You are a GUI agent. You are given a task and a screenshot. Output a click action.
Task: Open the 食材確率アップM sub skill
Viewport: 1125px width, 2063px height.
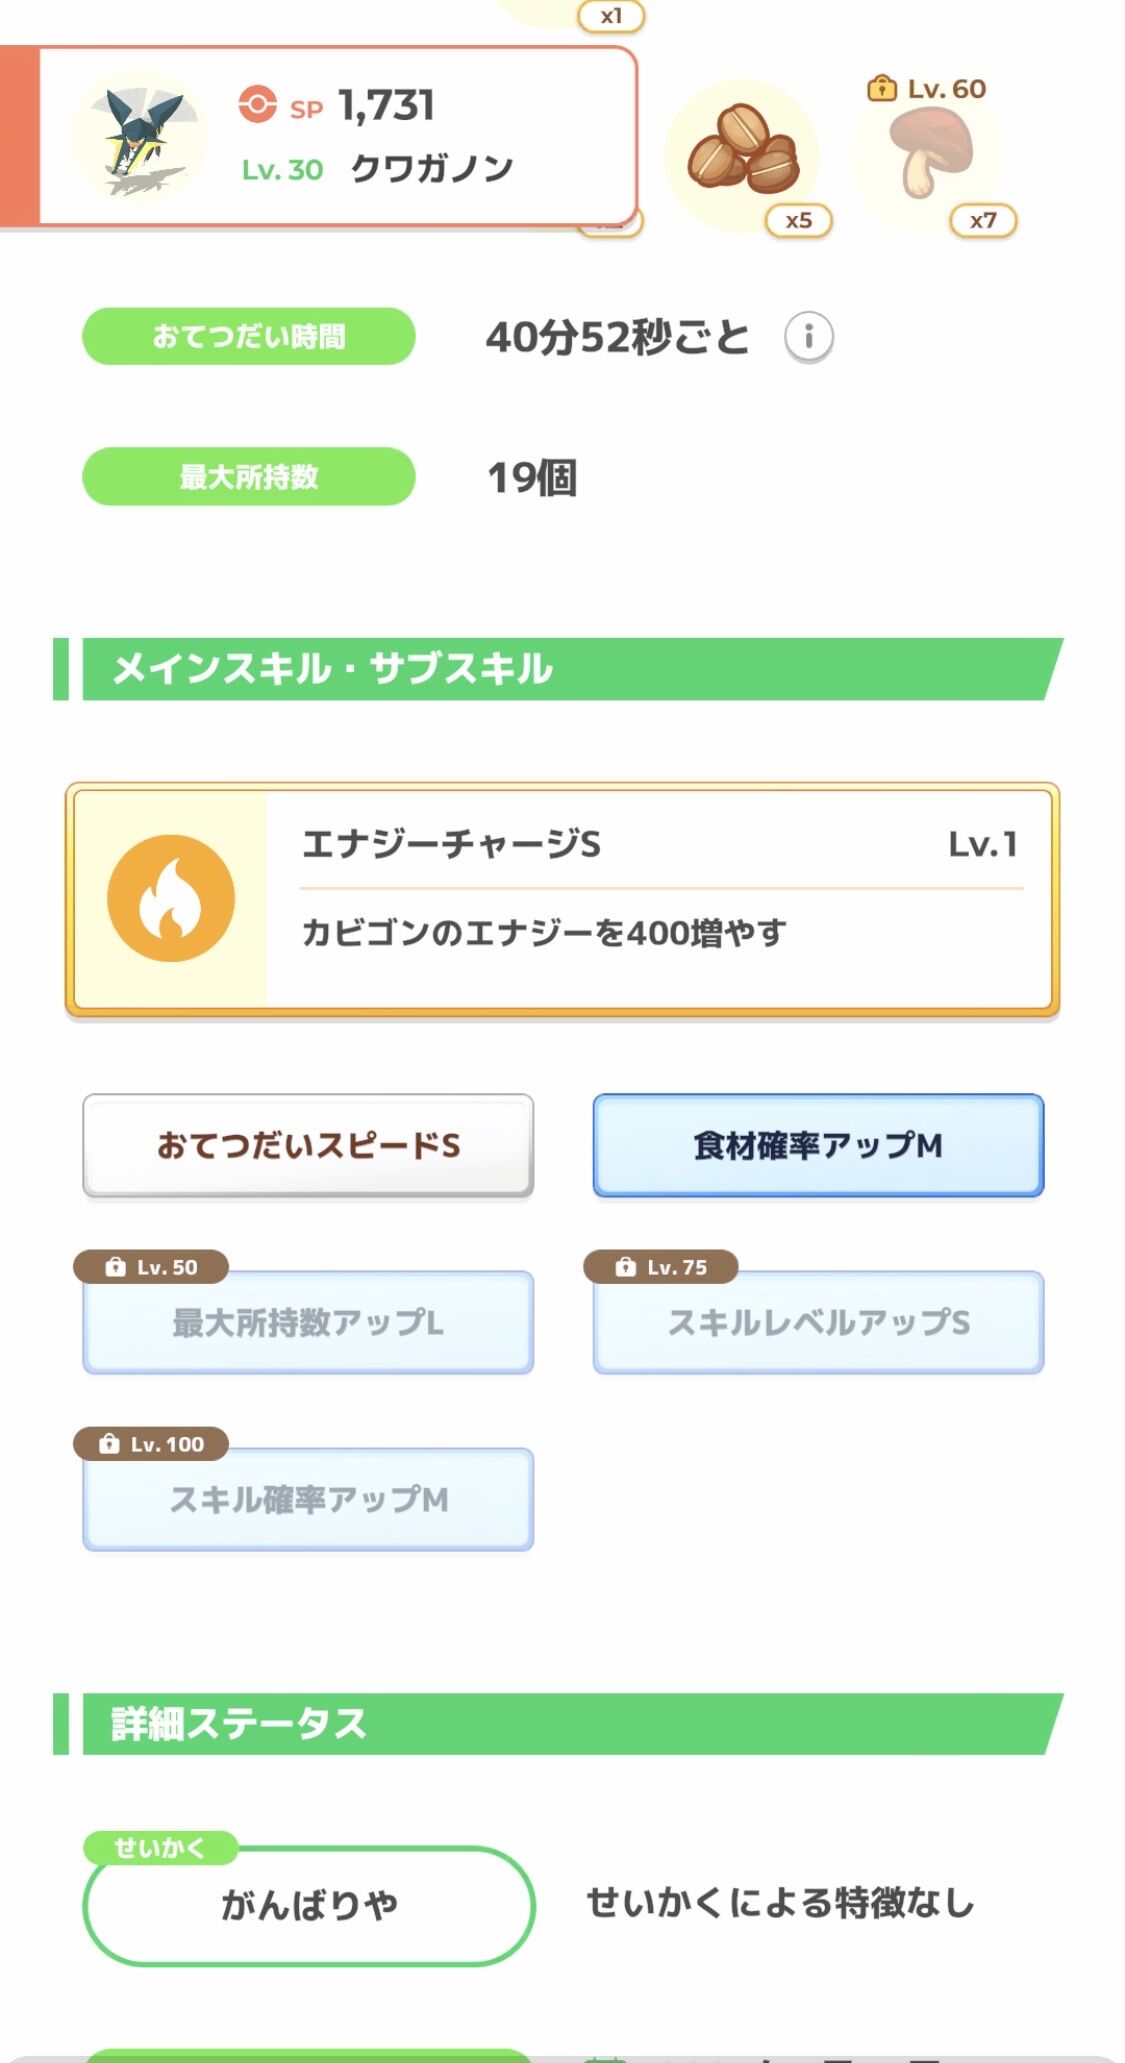pyautogui.click(x=818, y=1145)
